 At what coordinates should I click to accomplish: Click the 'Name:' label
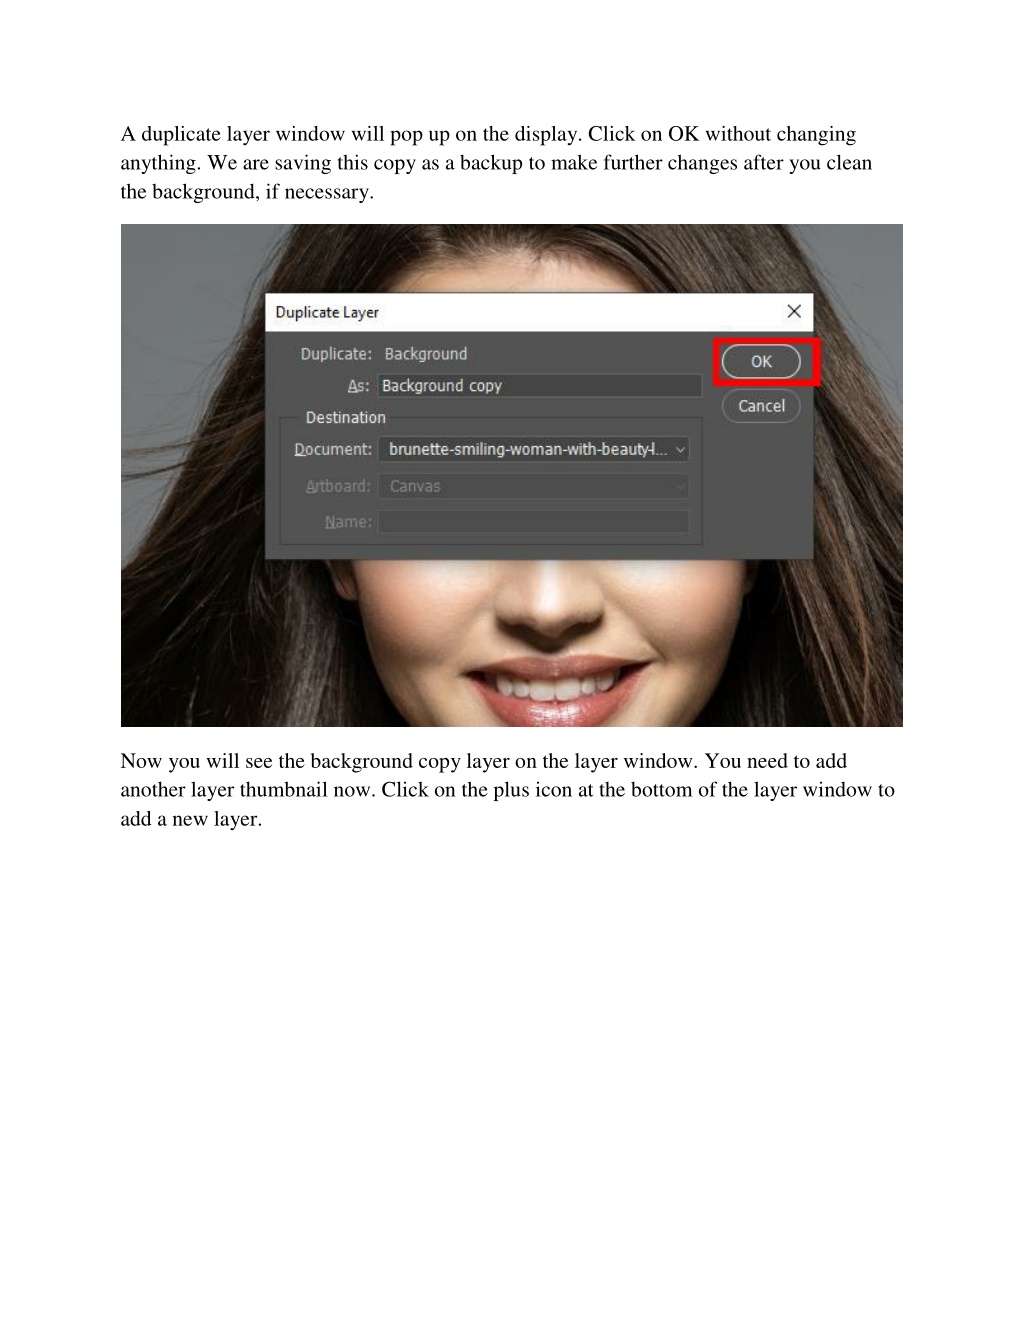(348, 522)
